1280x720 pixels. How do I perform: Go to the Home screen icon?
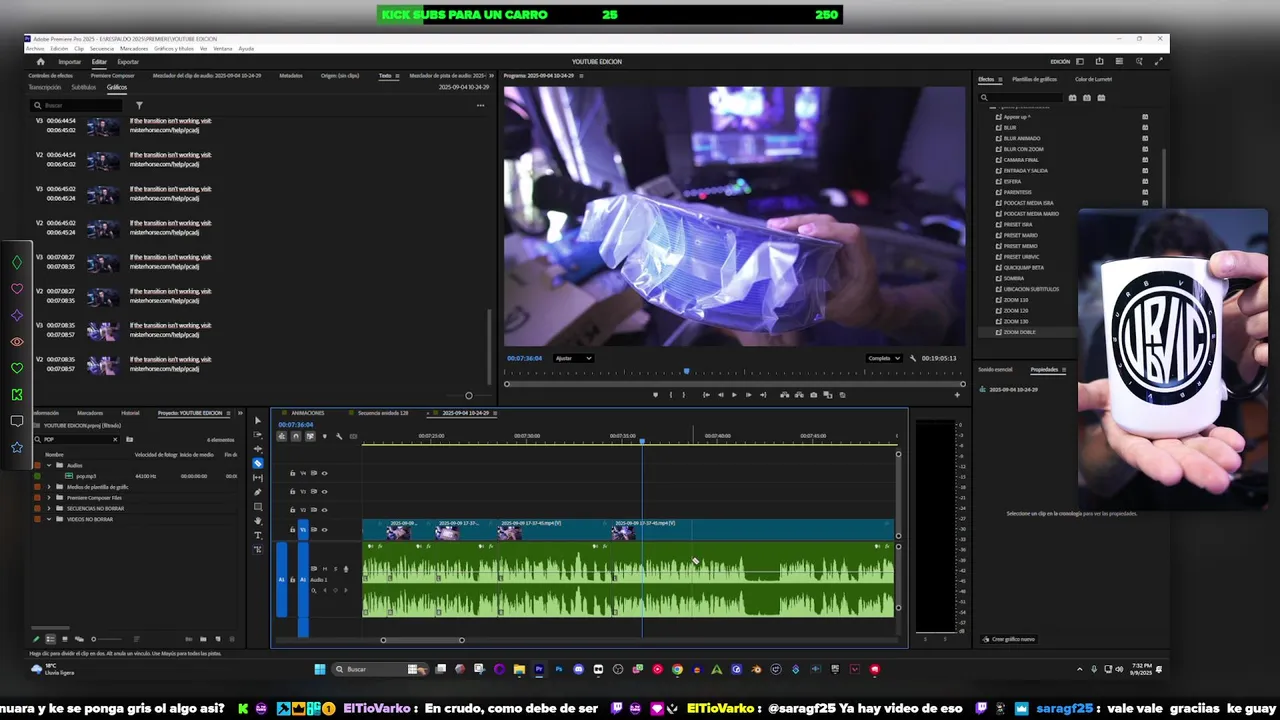tap(40, 61)
